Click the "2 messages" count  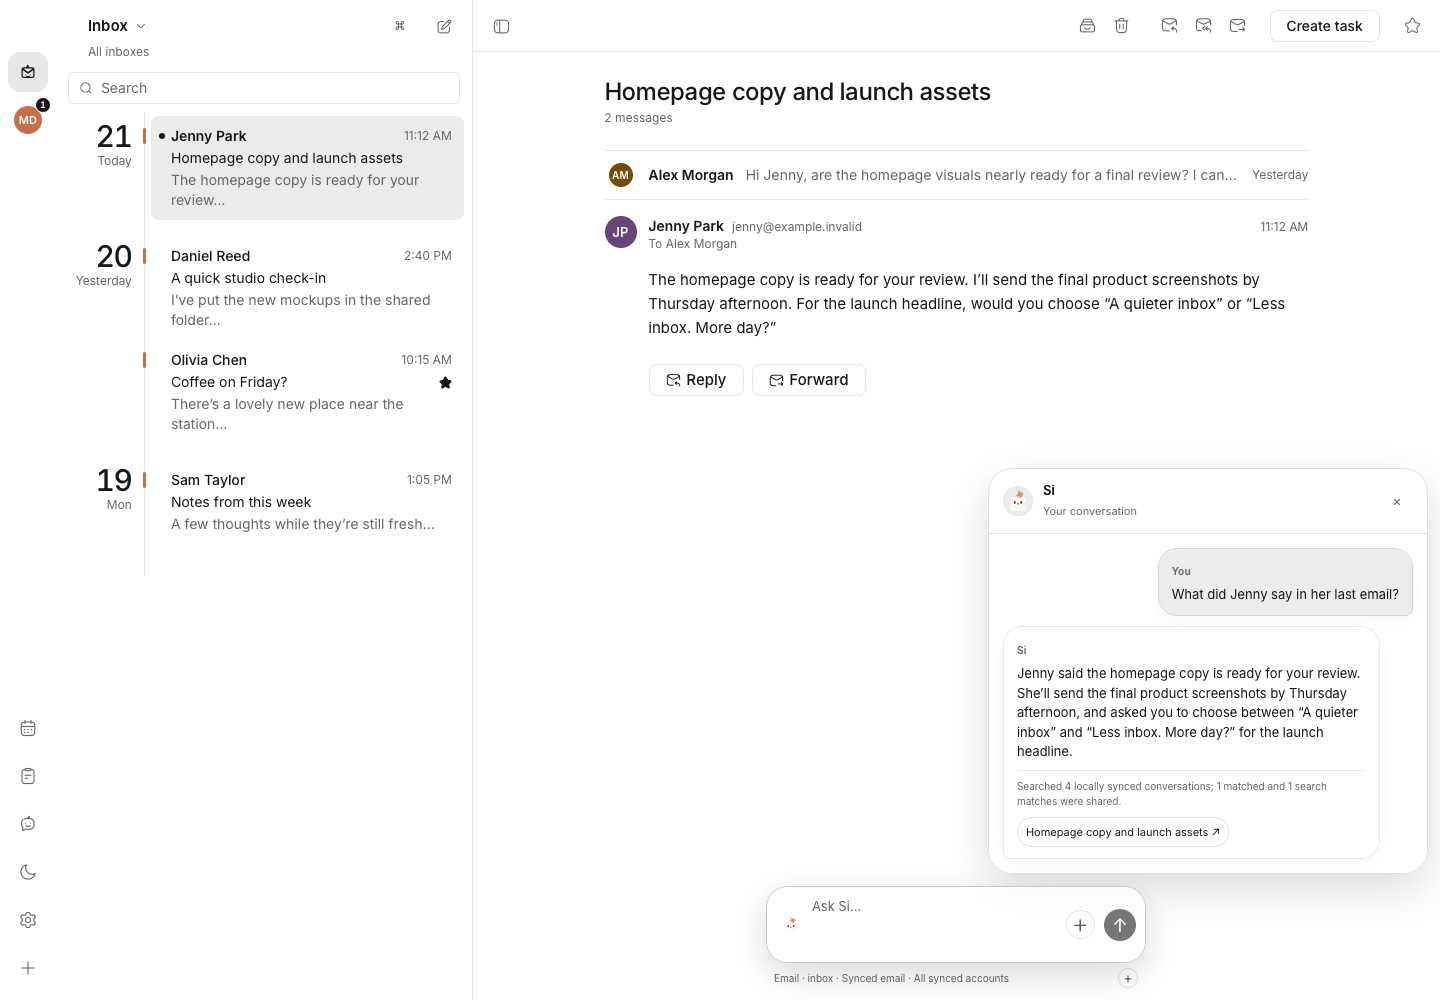(638, 118)
